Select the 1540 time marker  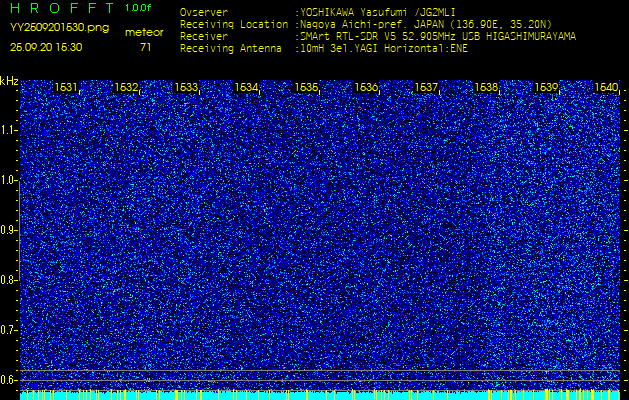[x=606, y=88]
